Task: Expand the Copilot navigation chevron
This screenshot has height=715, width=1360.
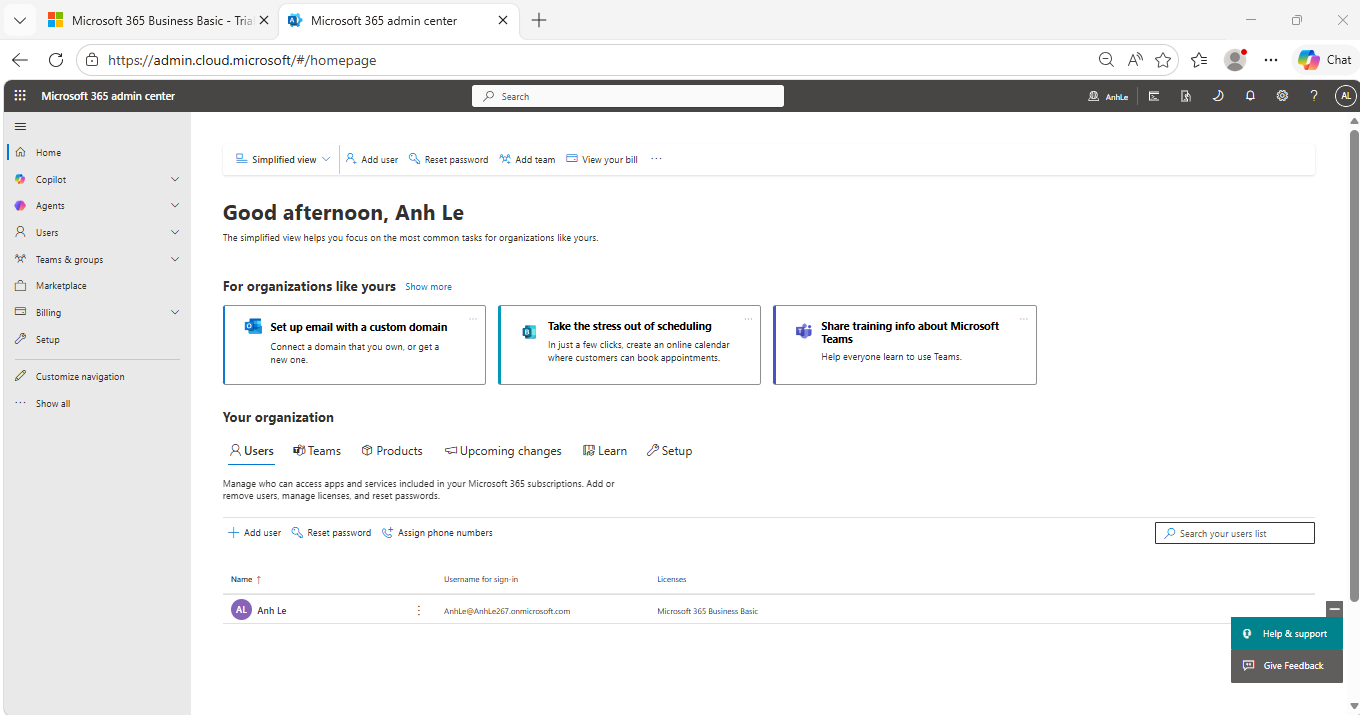Action: pyautogui.click(x=175, y=179)
